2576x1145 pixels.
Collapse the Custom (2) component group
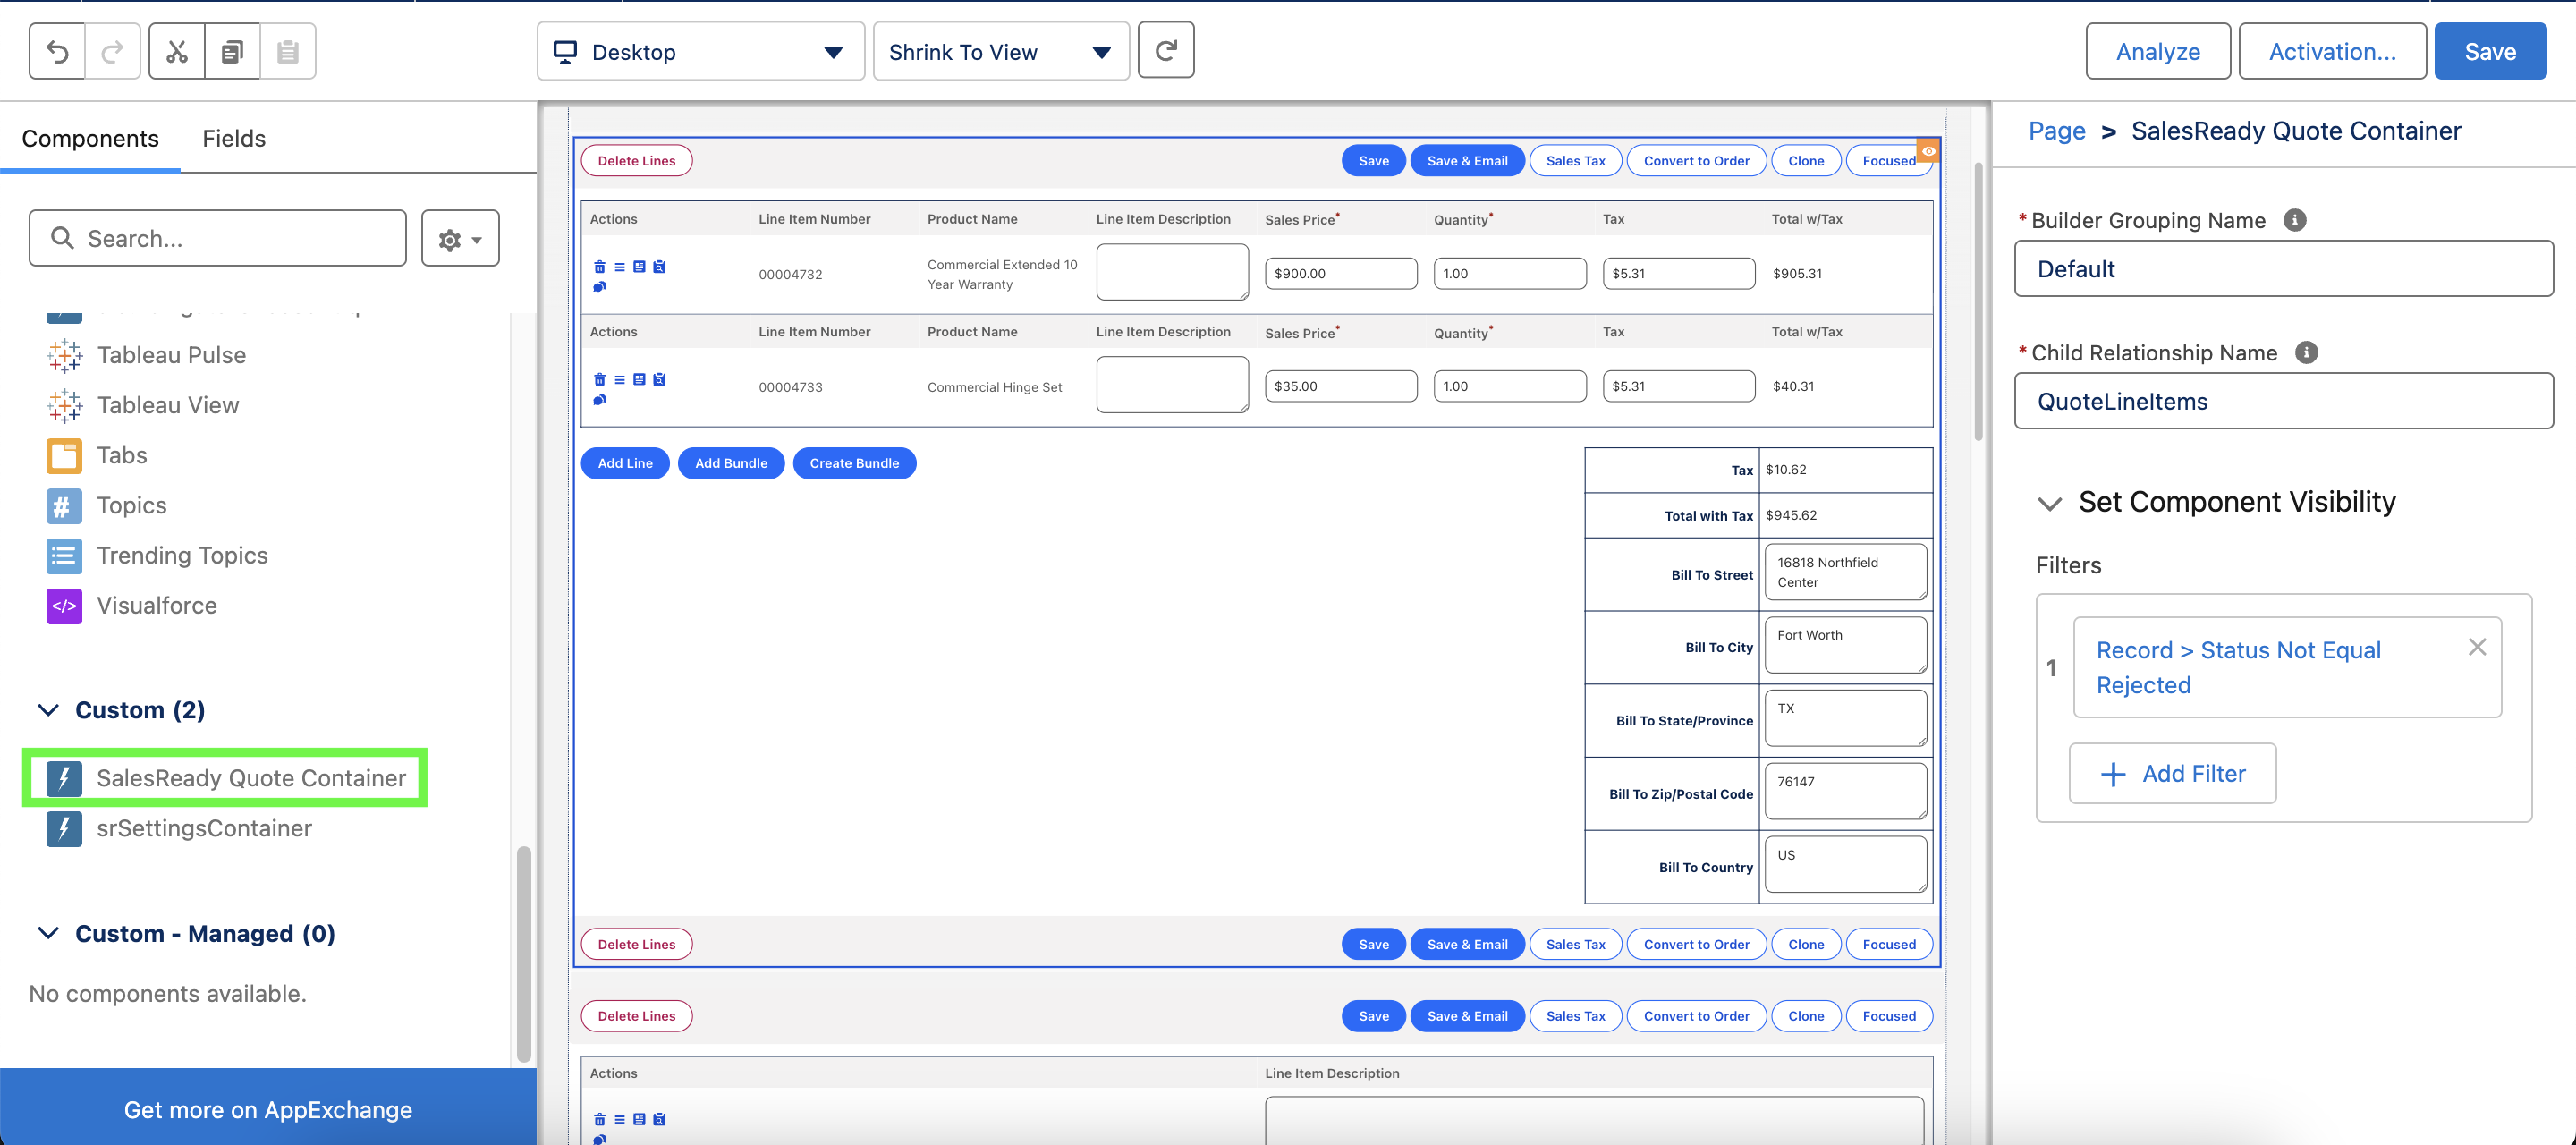pyautogui.click(x=47, y=710)
